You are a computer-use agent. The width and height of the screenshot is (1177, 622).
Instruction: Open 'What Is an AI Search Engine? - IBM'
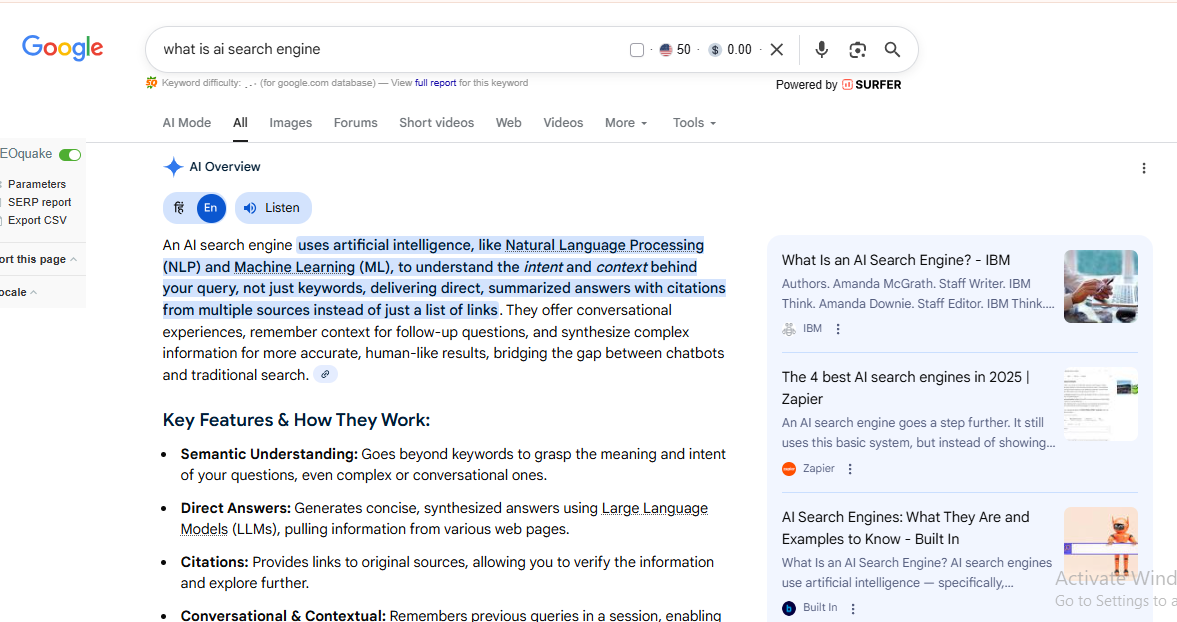tap(896, 260)
